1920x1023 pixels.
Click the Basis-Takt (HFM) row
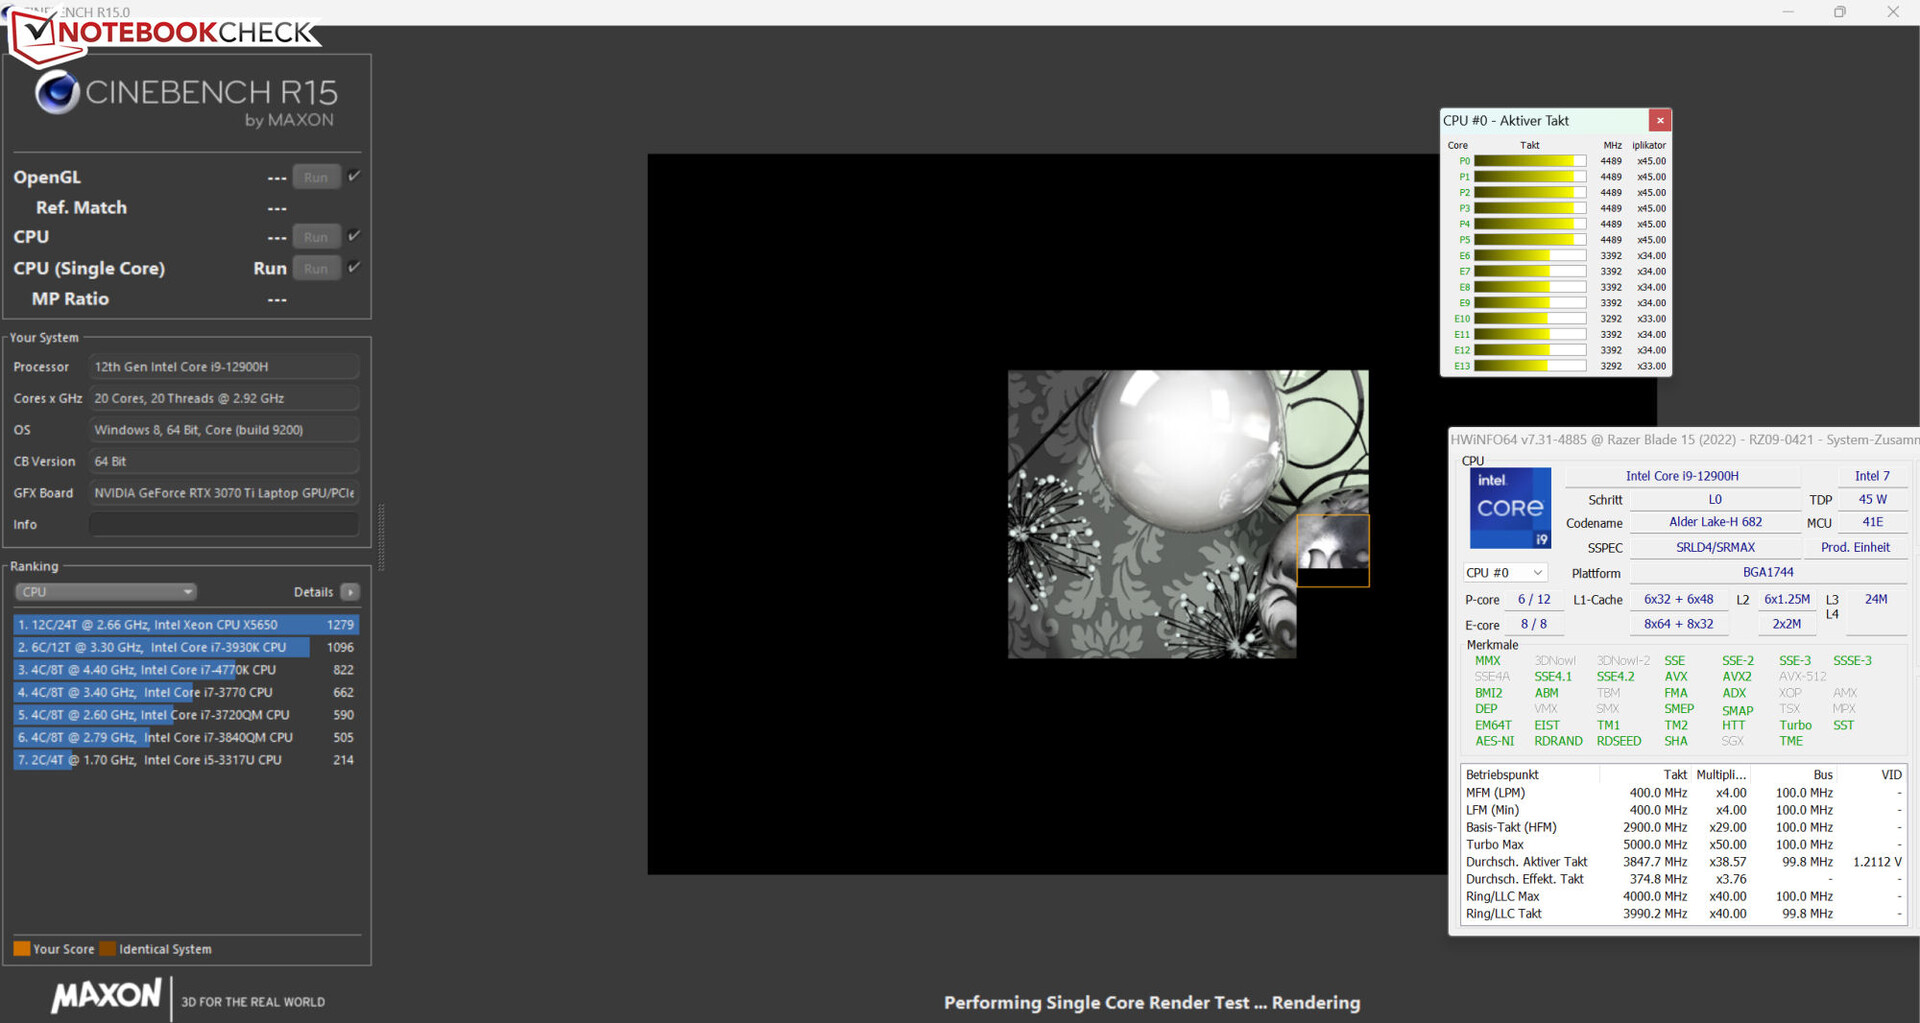(x=1683, y=827)
